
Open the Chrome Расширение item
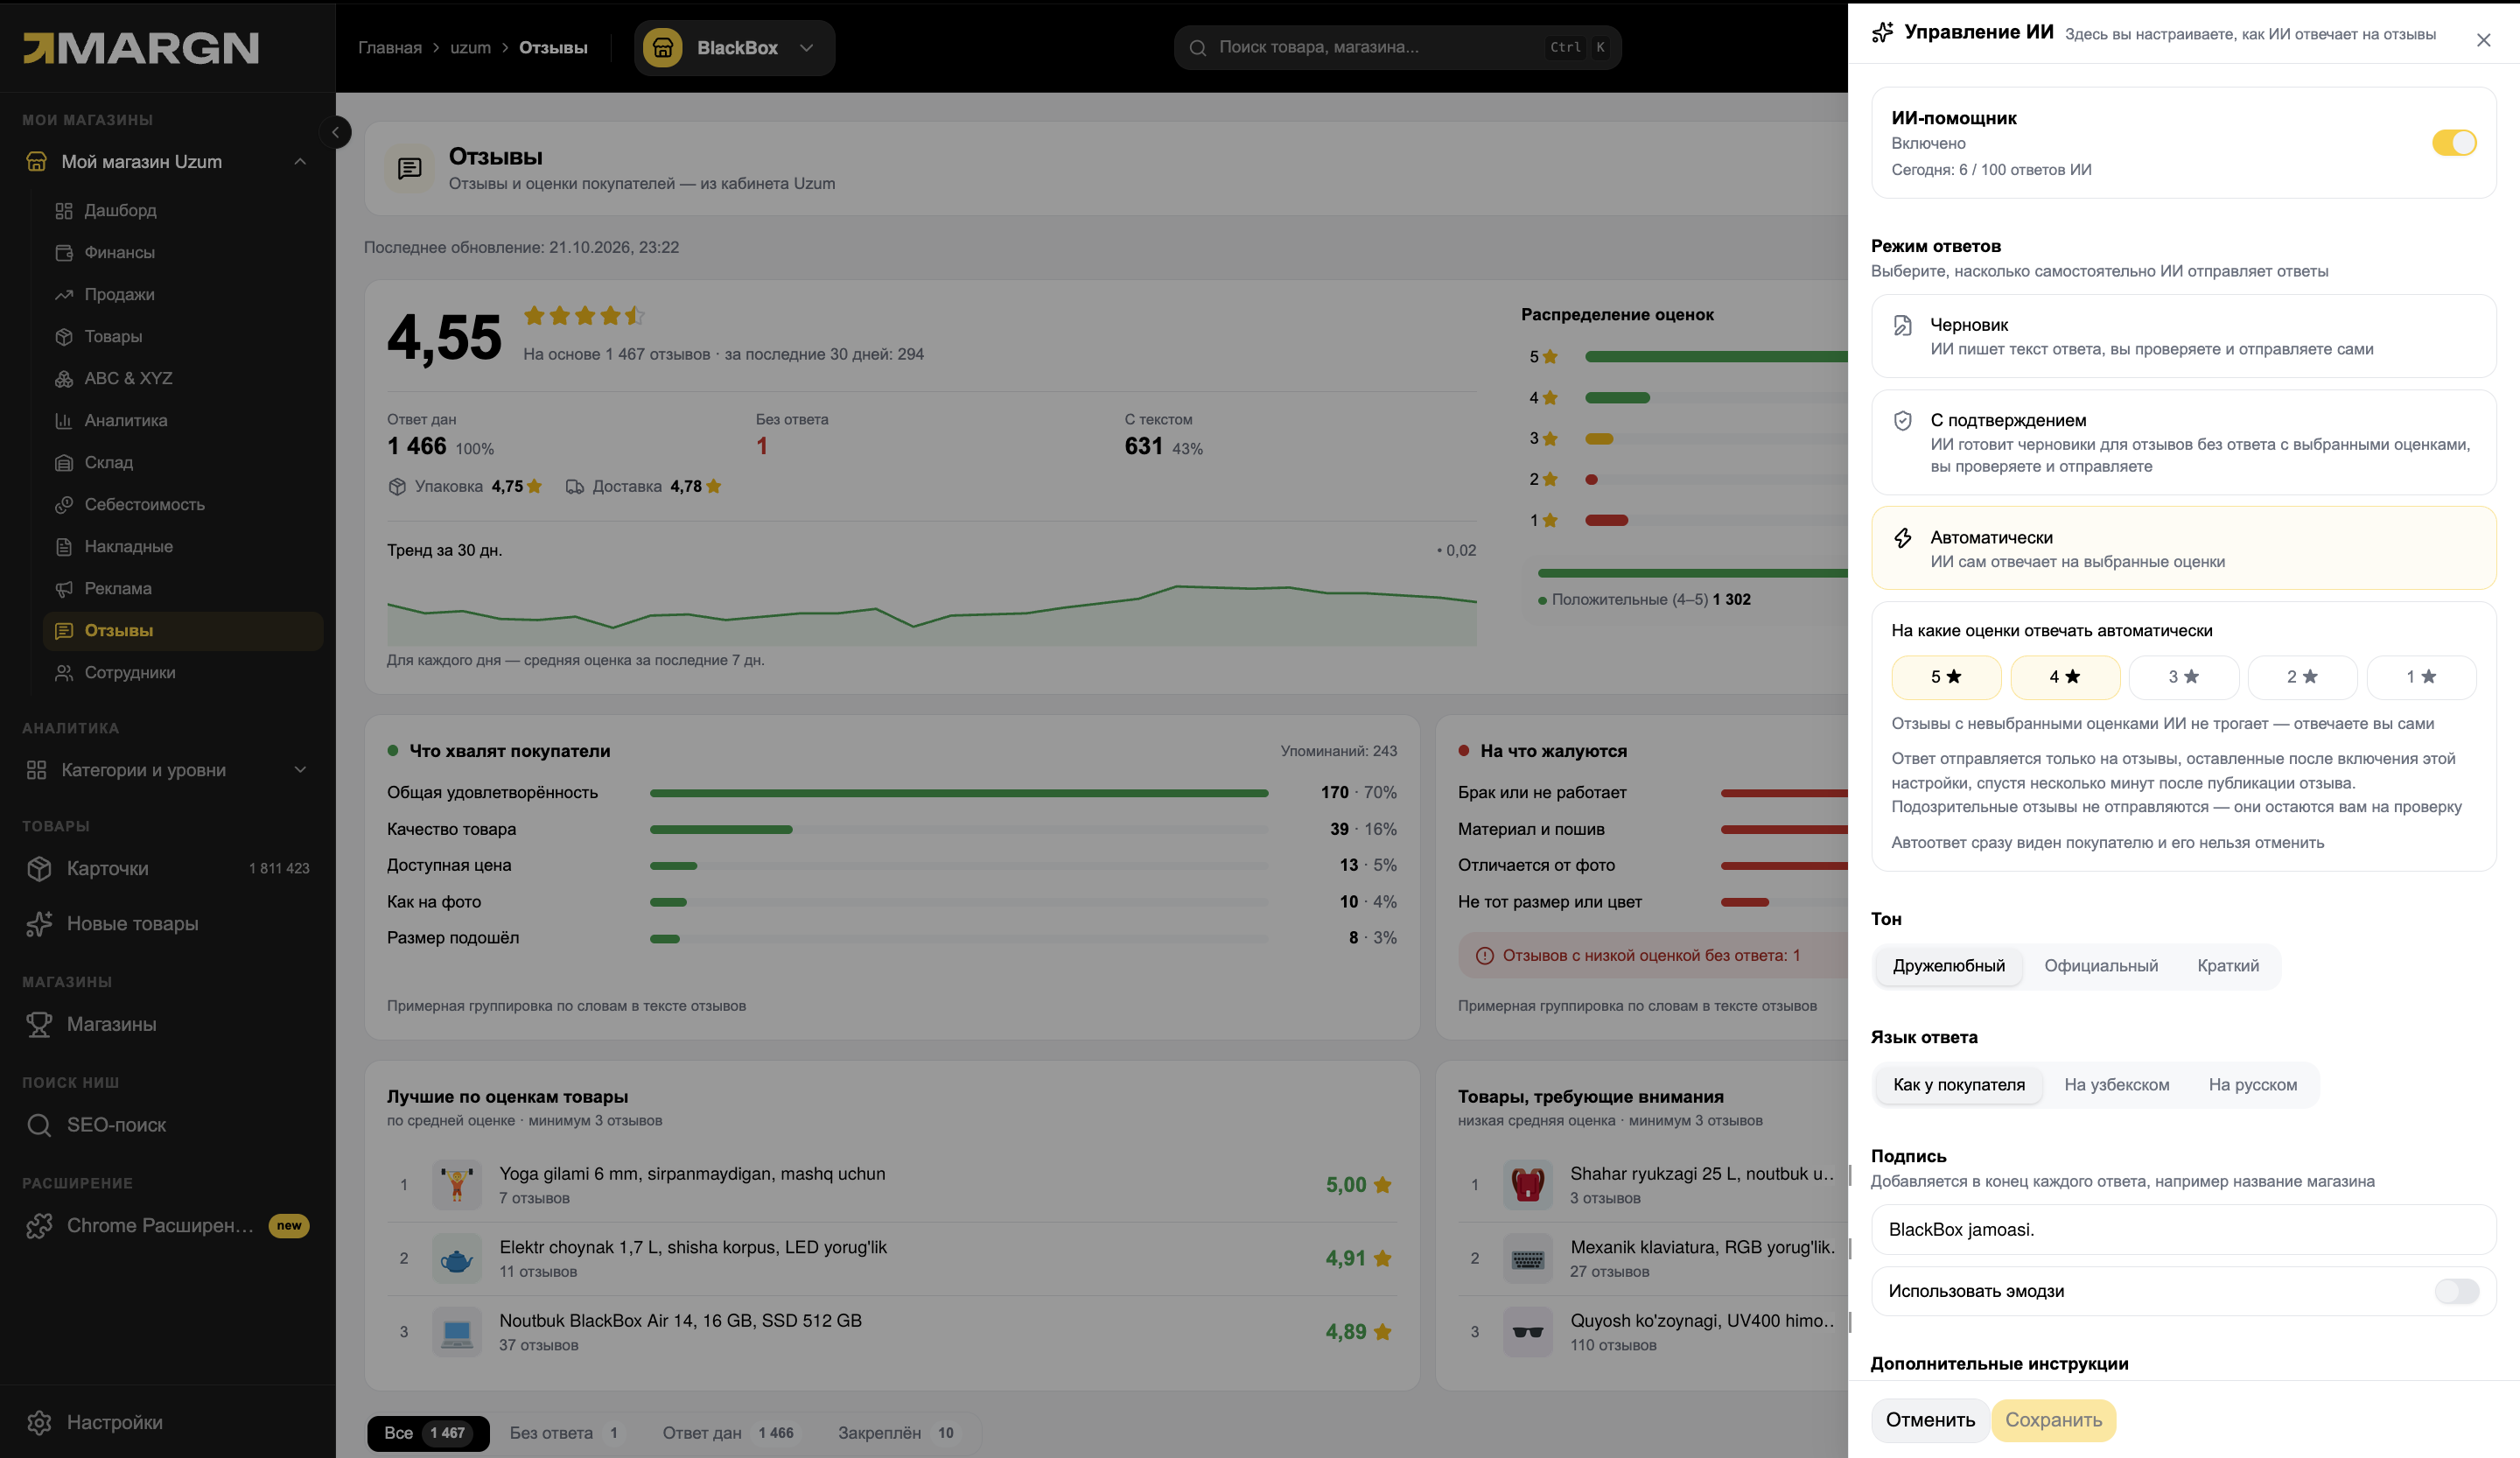[x=167, y=1225]
